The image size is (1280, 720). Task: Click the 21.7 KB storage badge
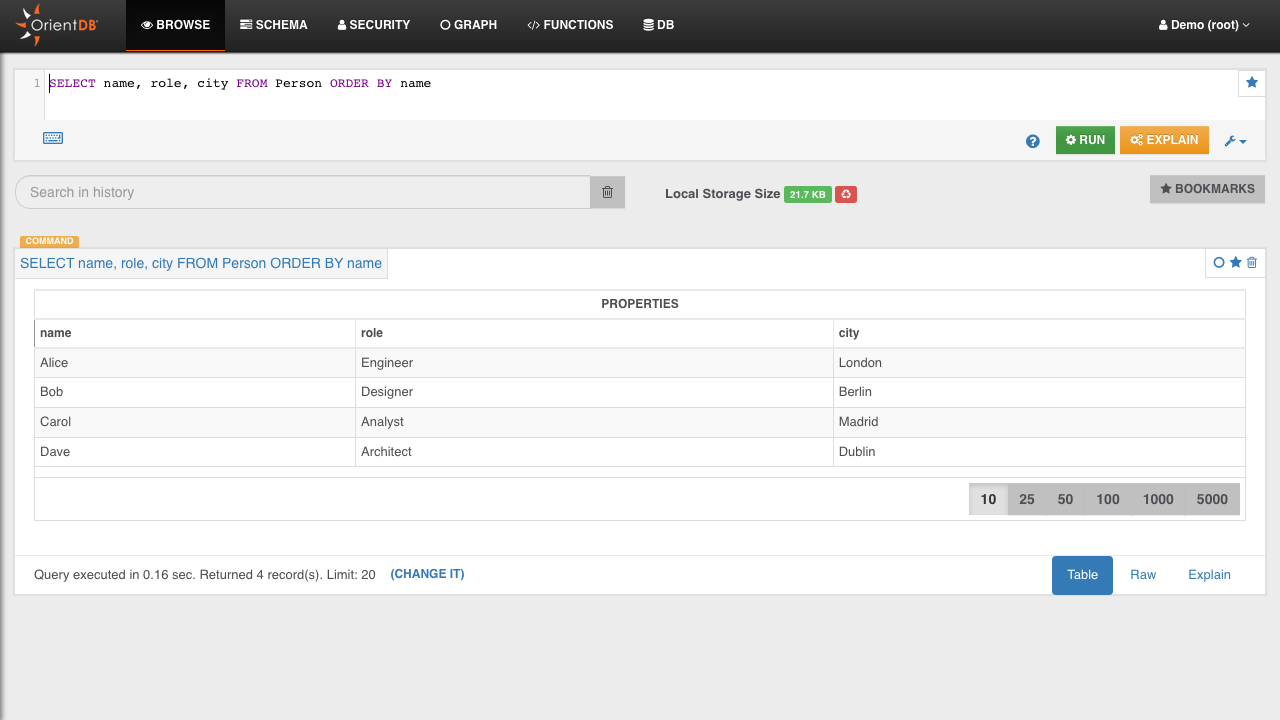808,194
